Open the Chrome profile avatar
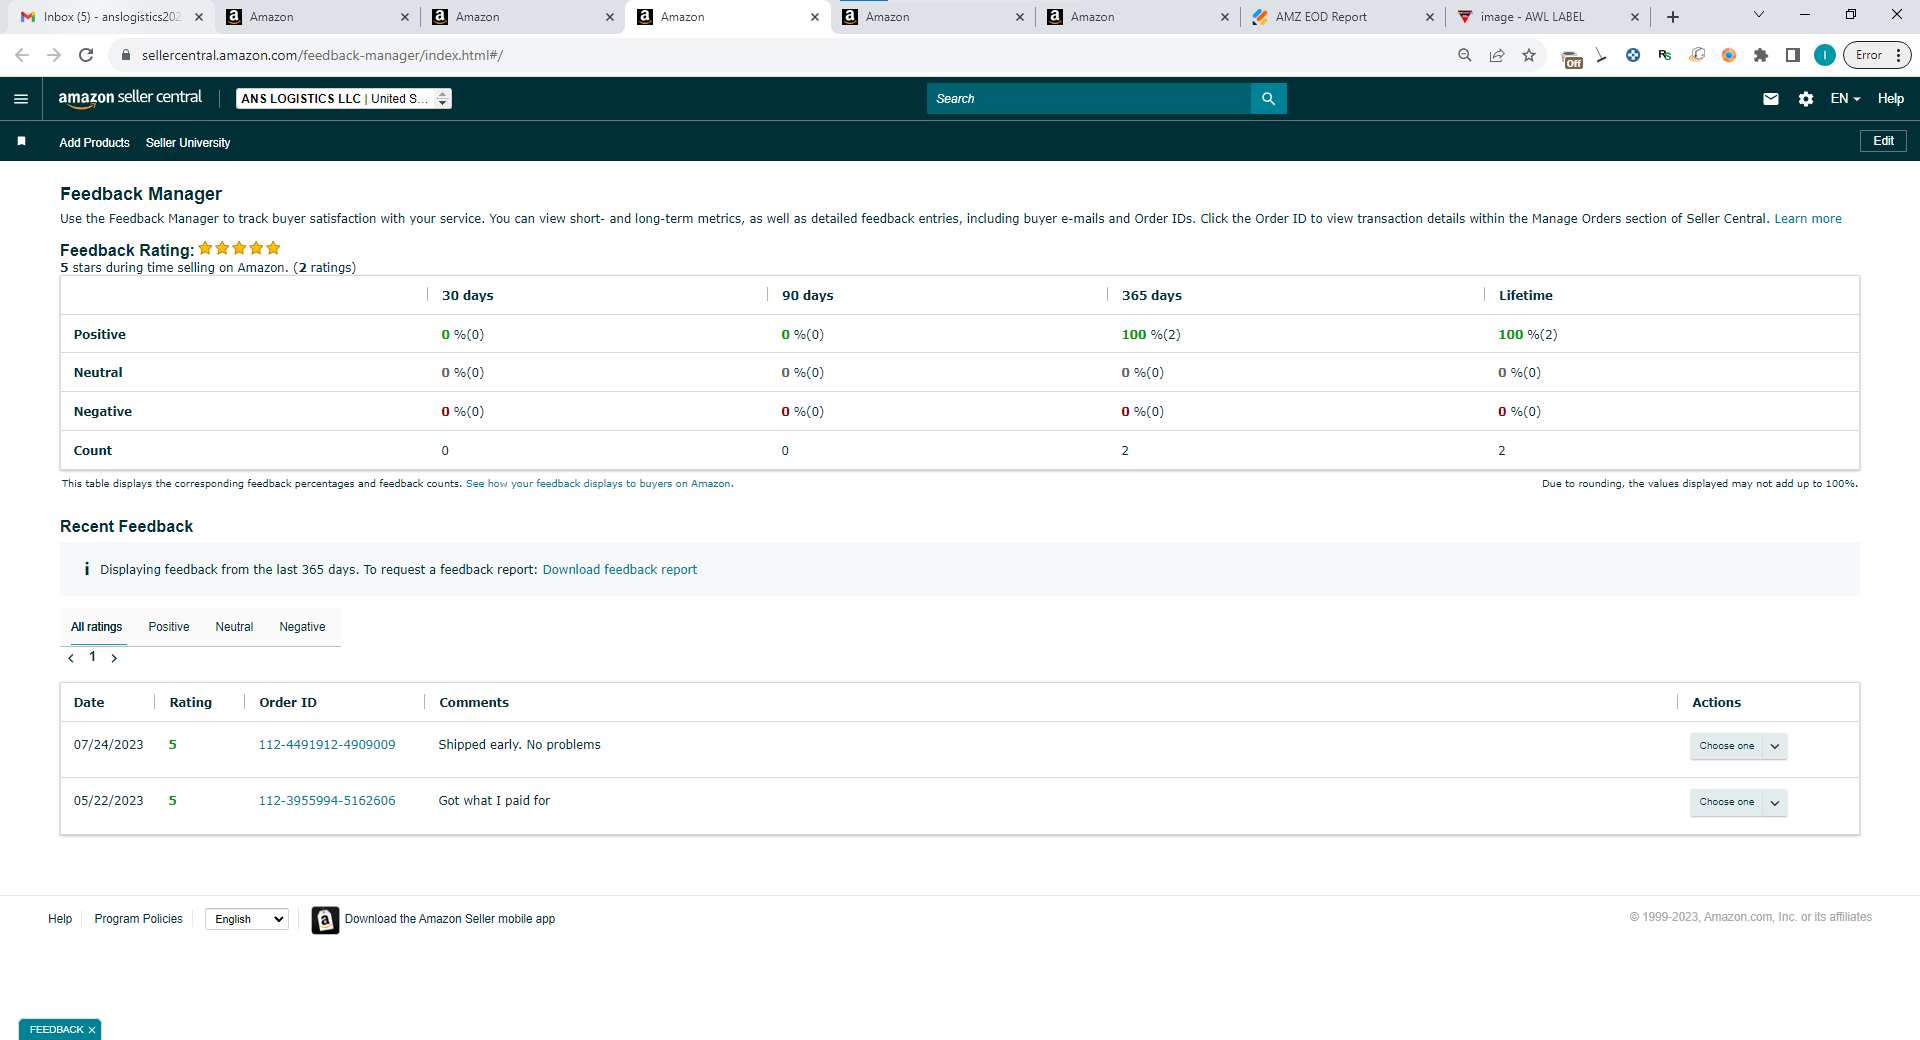This screenshot has width=1920, height=1040. pyautogui.click(x=1825, y=55)
